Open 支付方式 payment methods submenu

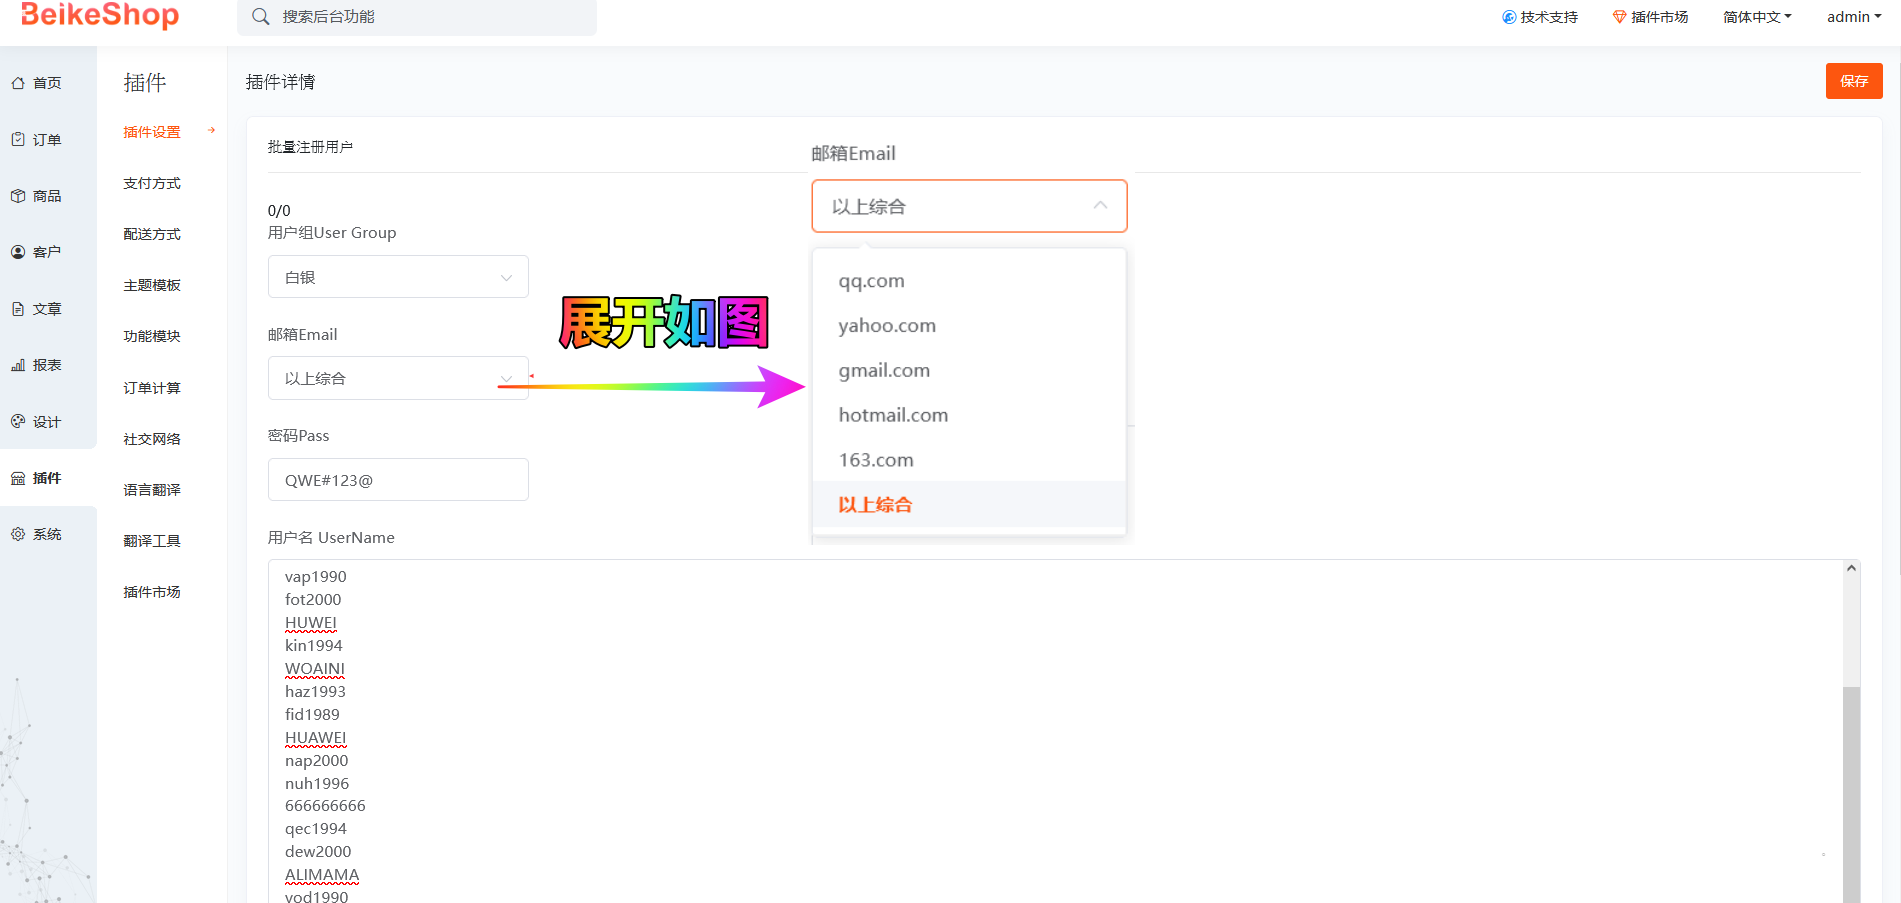tap(152, 183)
